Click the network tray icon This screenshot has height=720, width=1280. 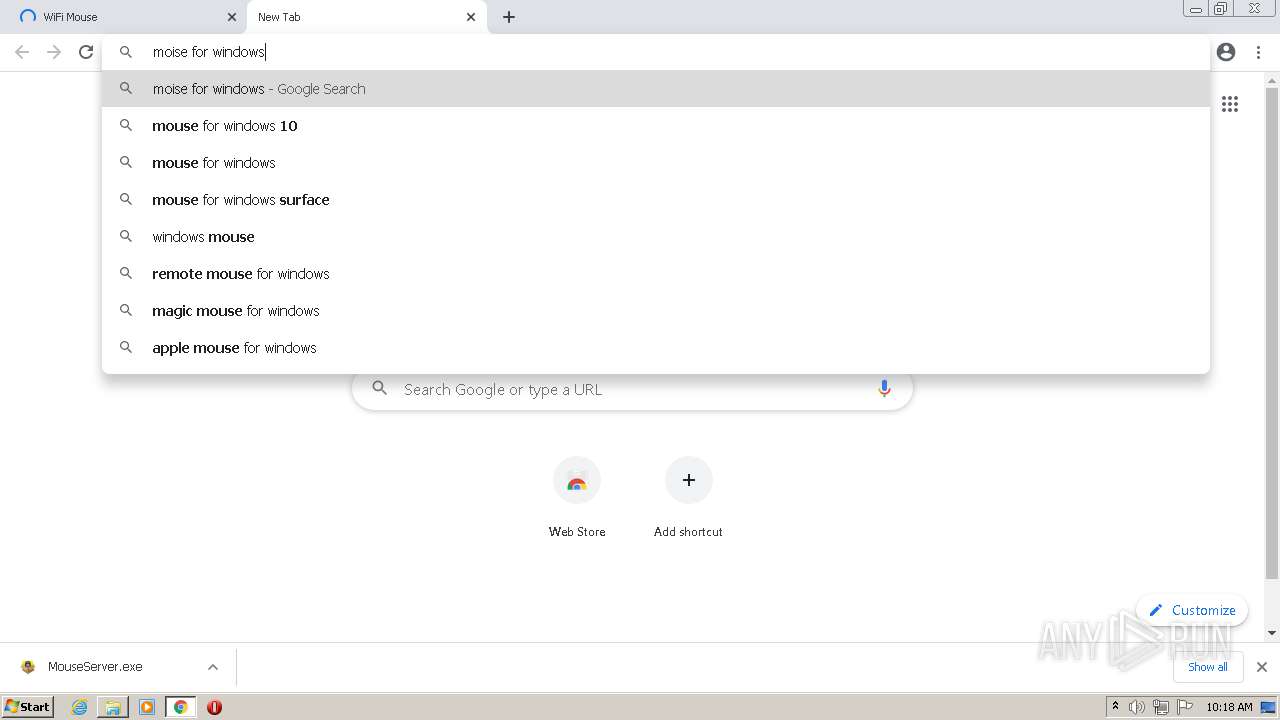tap(1161, 707)
